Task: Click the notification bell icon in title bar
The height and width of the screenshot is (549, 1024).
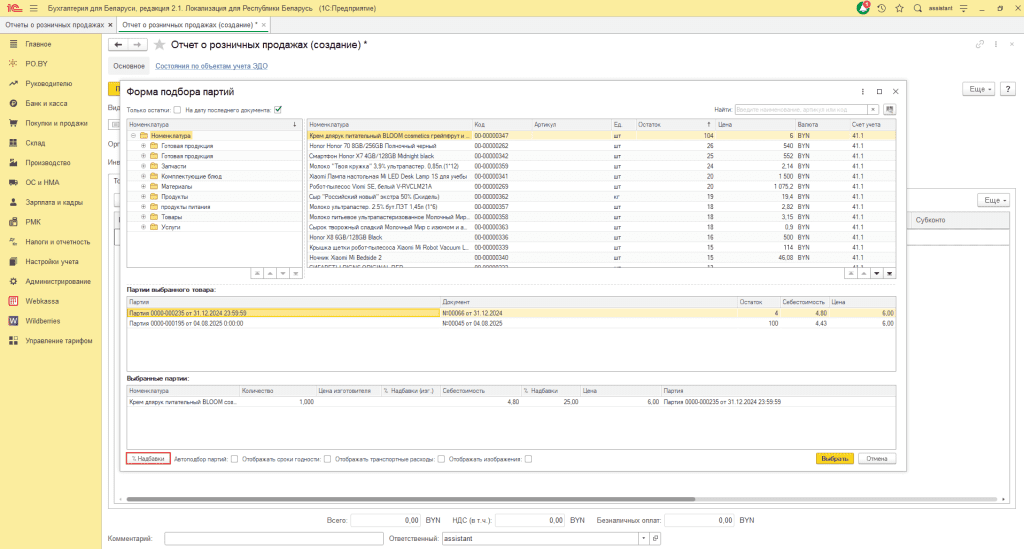Action: [863, 8]
